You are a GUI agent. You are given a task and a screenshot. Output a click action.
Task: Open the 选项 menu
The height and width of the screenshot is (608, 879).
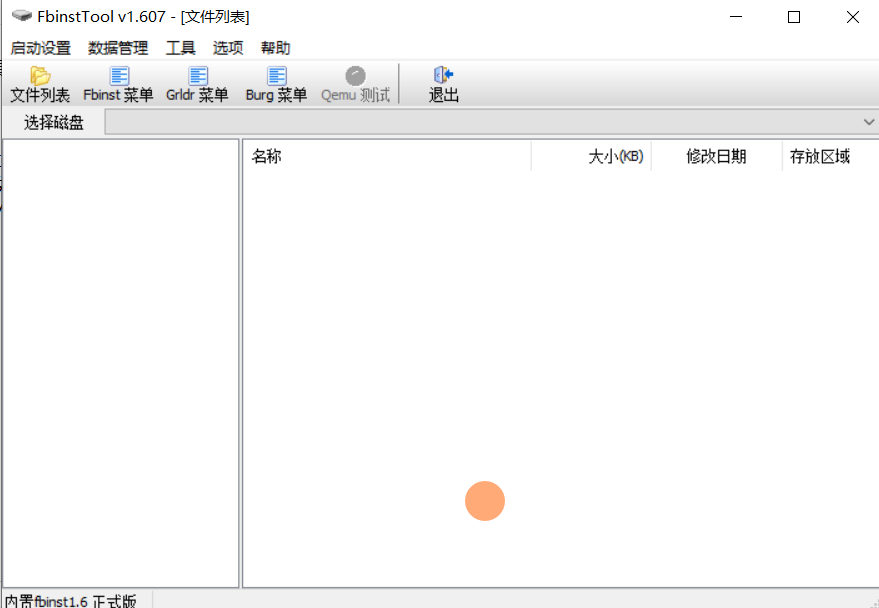[x=228, y=47]
